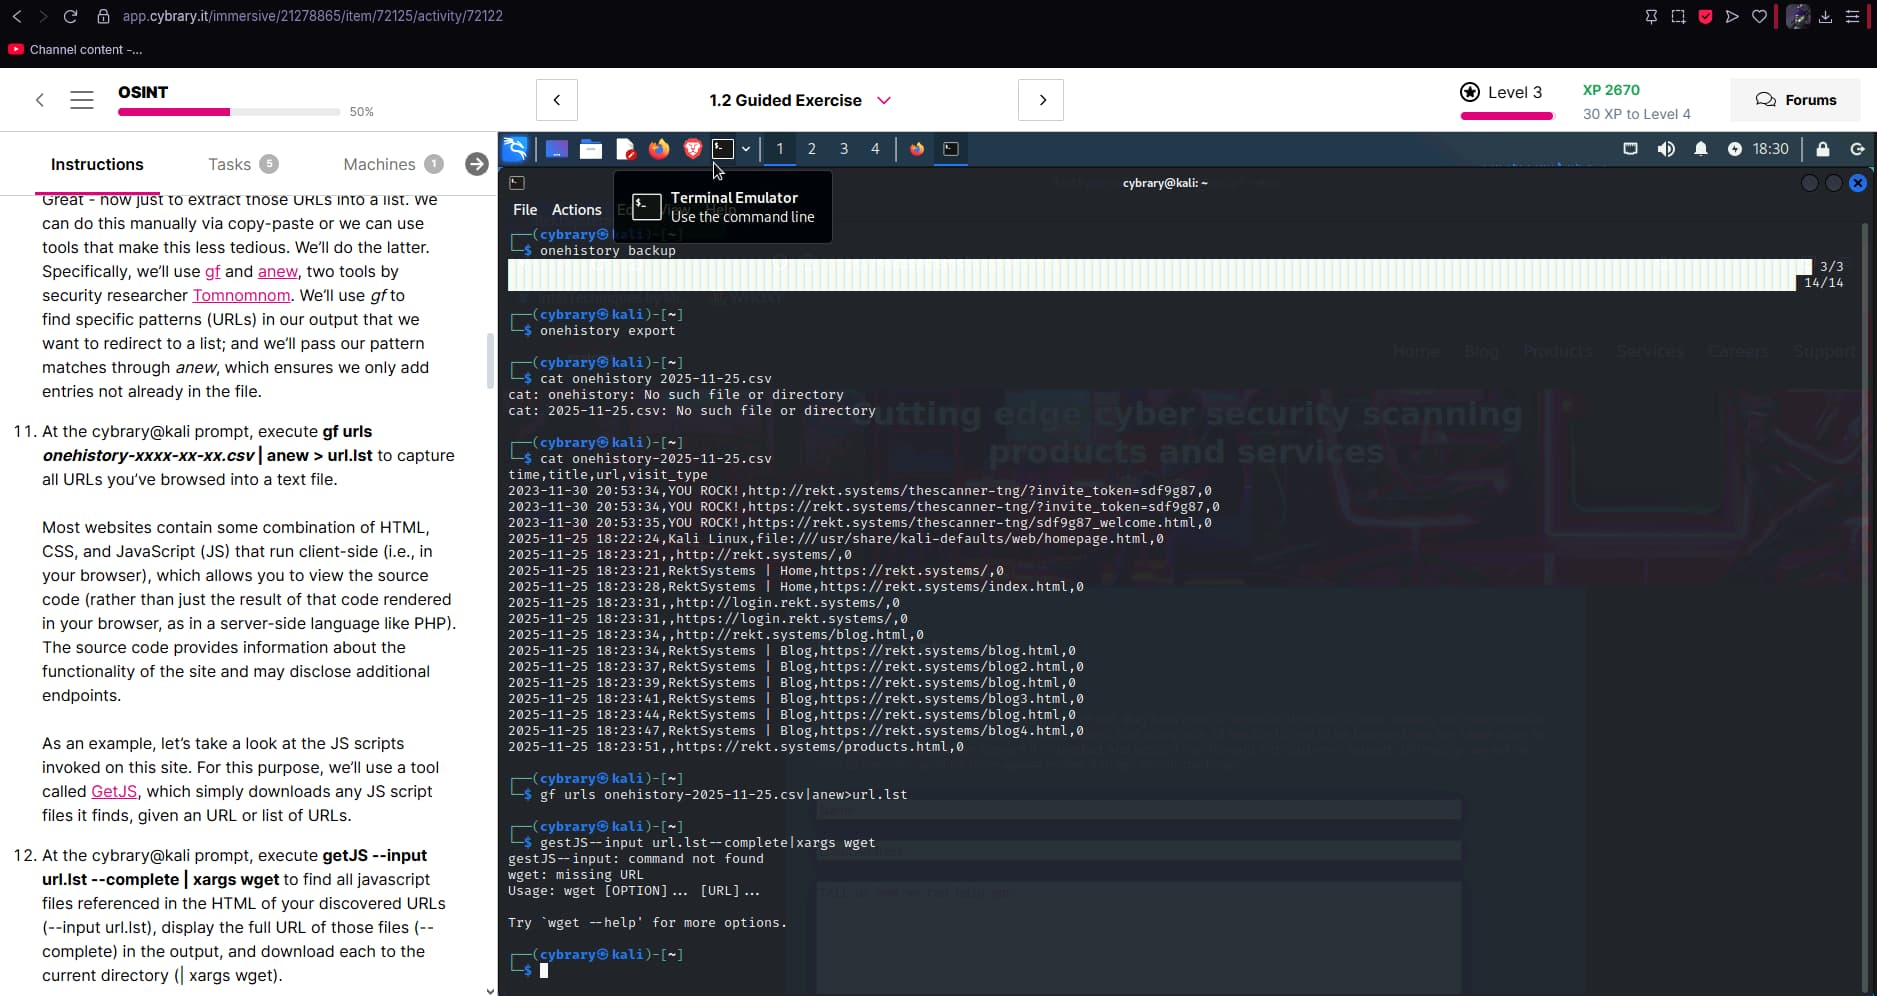Image resolution: width=1877 pixels, height=996 pixels.
Task: Open the file manager folder icon
Action: click(x=591, y=149)
